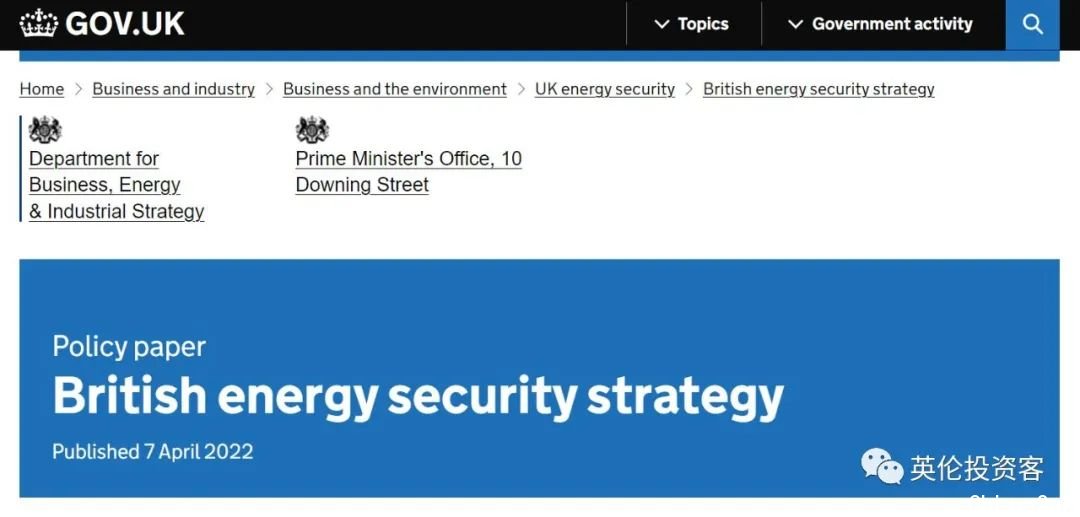The width and height of the screenshot is (1080, 517).
Task: Click the chevron arrow beside Government activity
Action: click(x=796, y=25)
